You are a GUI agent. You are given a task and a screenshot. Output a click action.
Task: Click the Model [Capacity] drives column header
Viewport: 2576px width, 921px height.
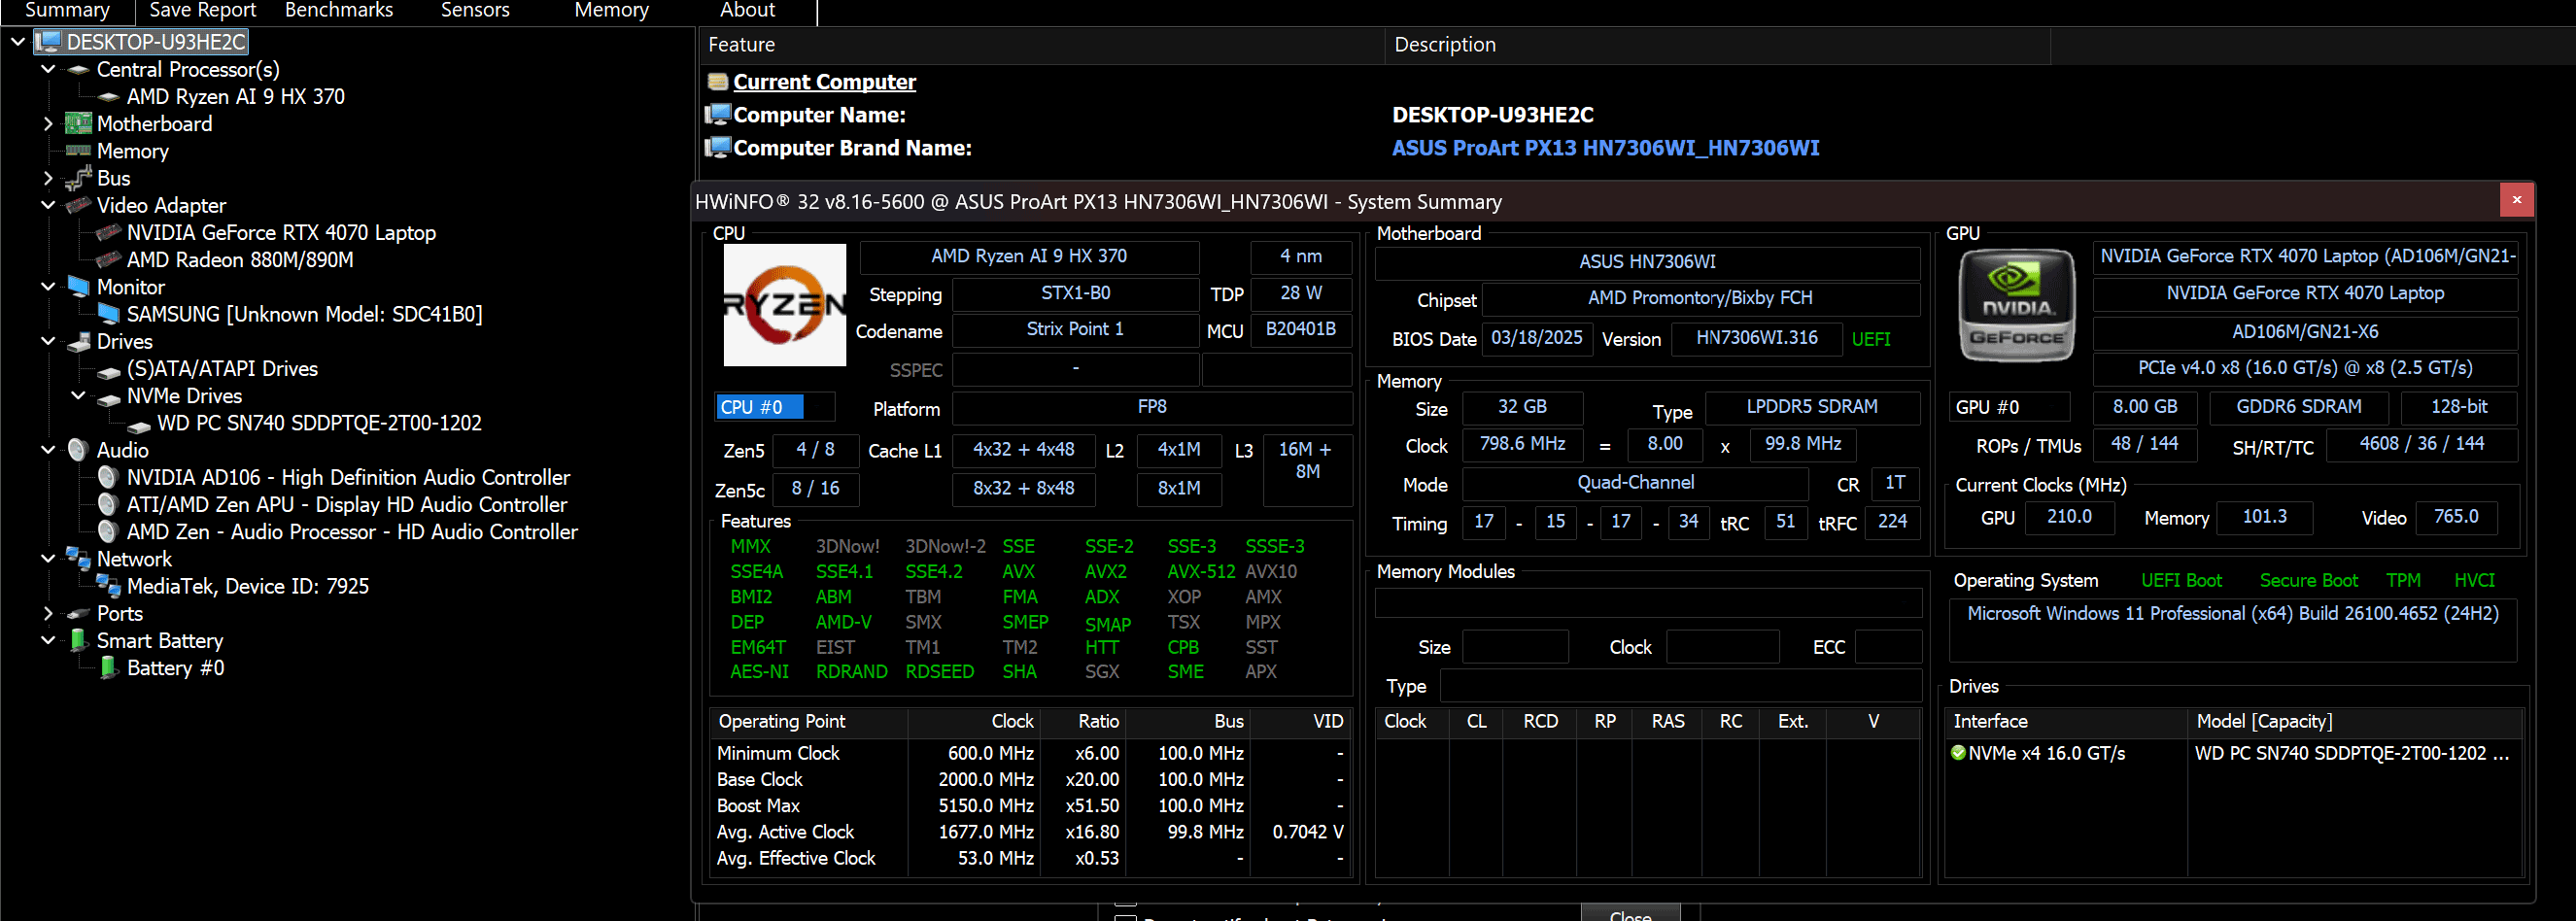point(2354,721)
